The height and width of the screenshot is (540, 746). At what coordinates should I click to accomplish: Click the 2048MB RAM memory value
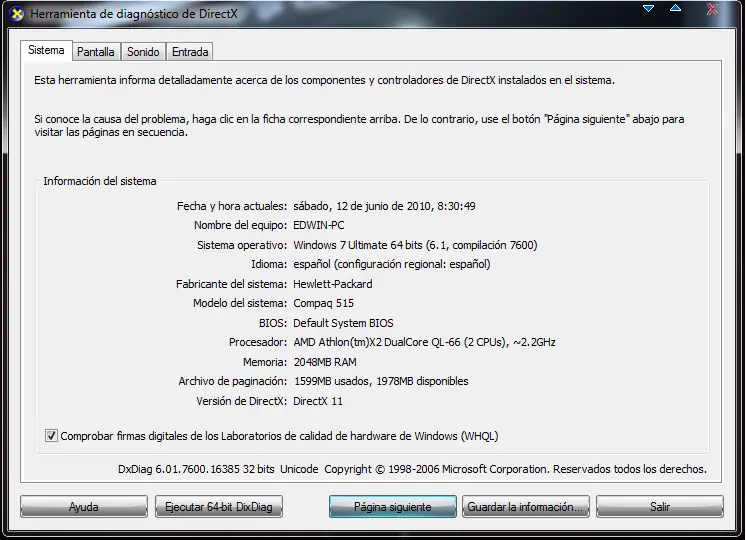[x=325, y=362]
